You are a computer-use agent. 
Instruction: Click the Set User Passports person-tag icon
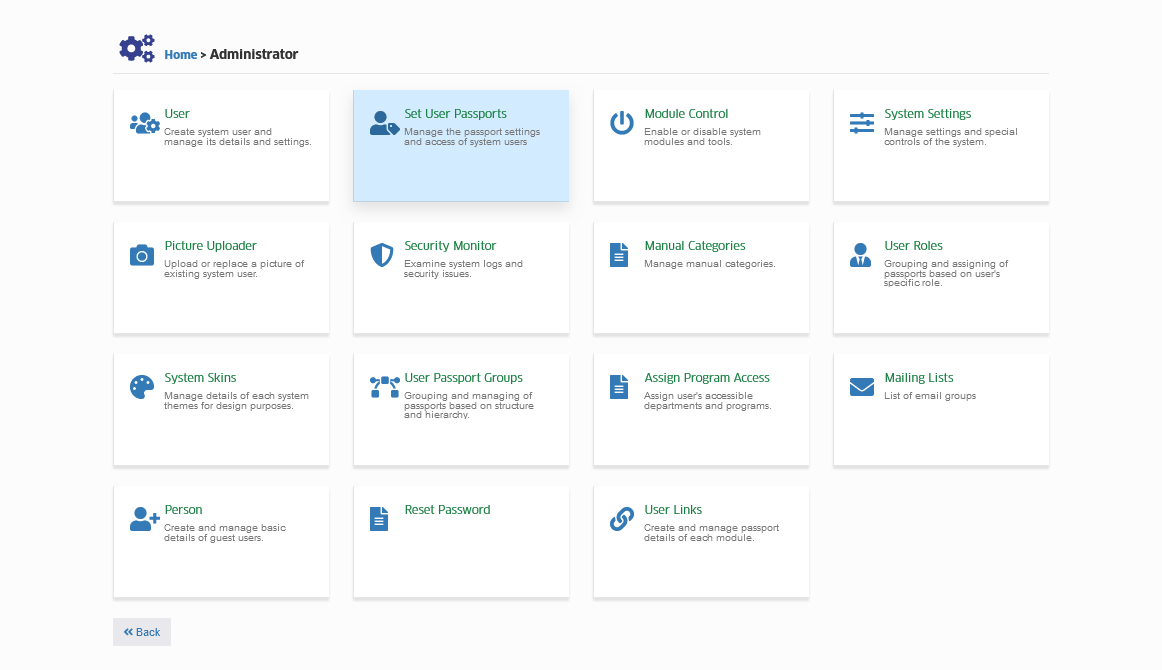[x=385, y=123]
